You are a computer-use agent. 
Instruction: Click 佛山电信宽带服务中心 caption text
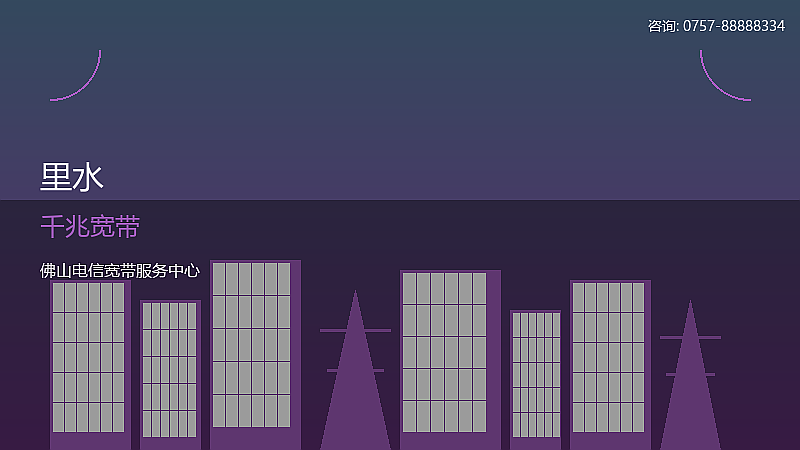point(120,270)
